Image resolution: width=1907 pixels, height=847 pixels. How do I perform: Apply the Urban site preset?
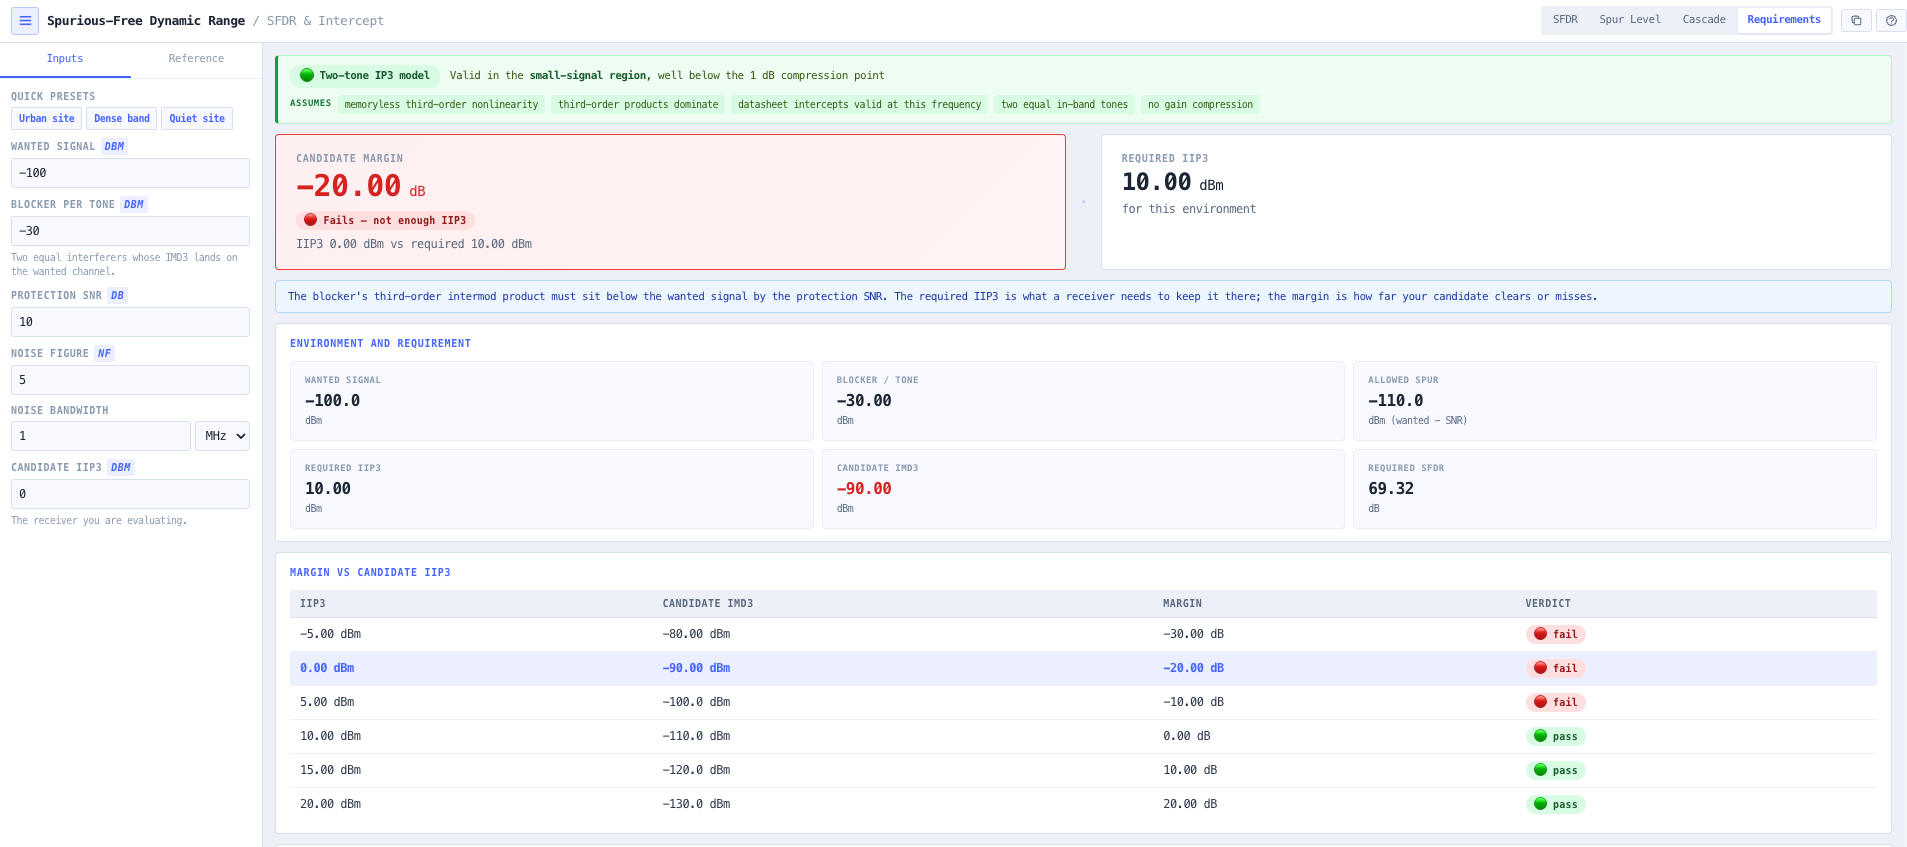47,119
